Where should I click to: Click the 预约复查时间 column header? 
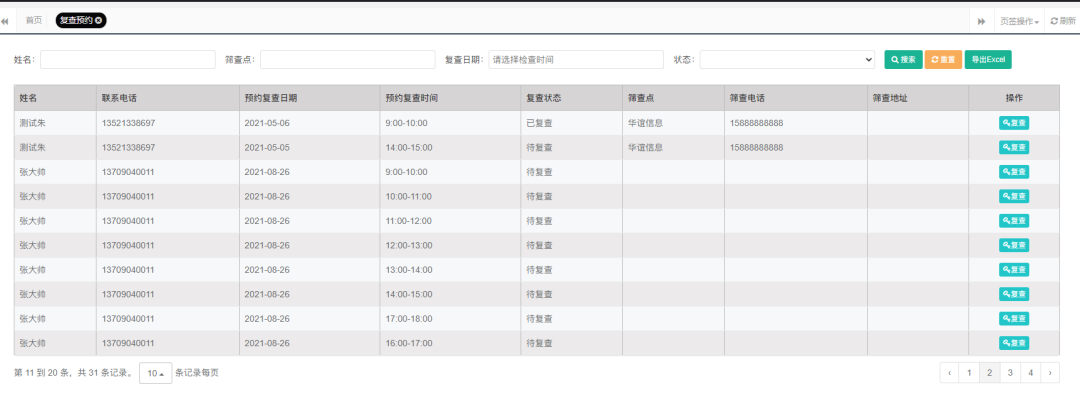click(x=450, y=98)
